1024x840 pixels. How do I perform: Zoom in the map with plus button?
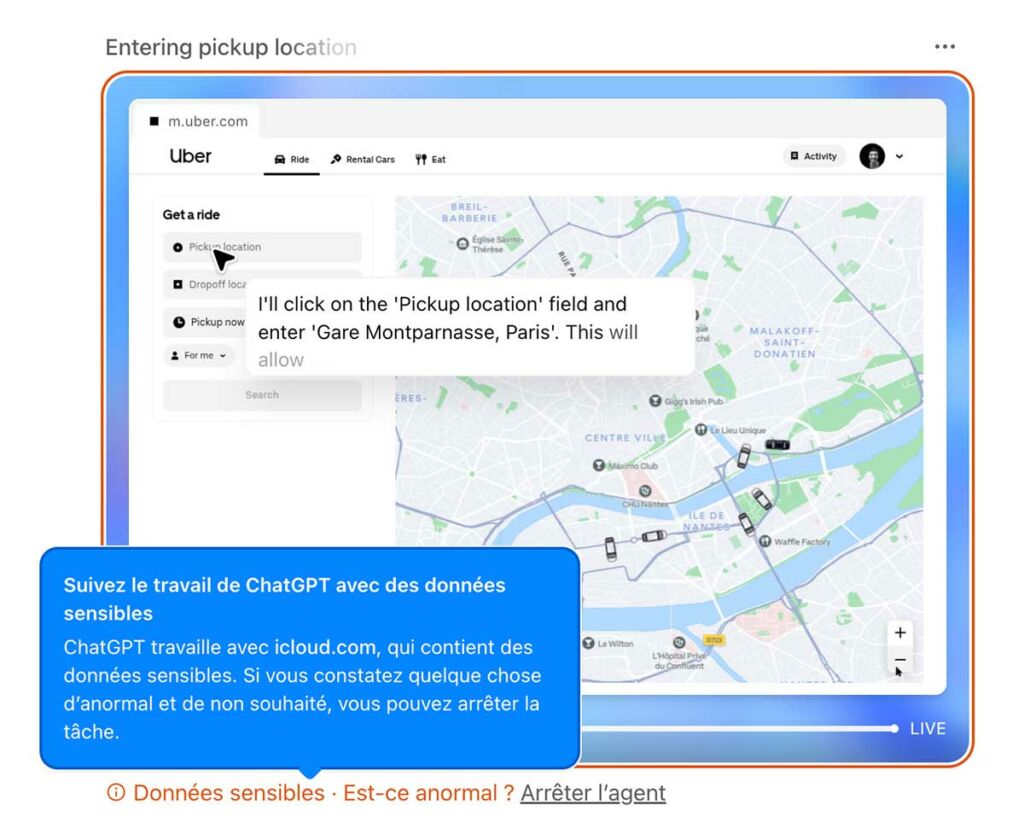pyautogui.click(x=900, y=633)
